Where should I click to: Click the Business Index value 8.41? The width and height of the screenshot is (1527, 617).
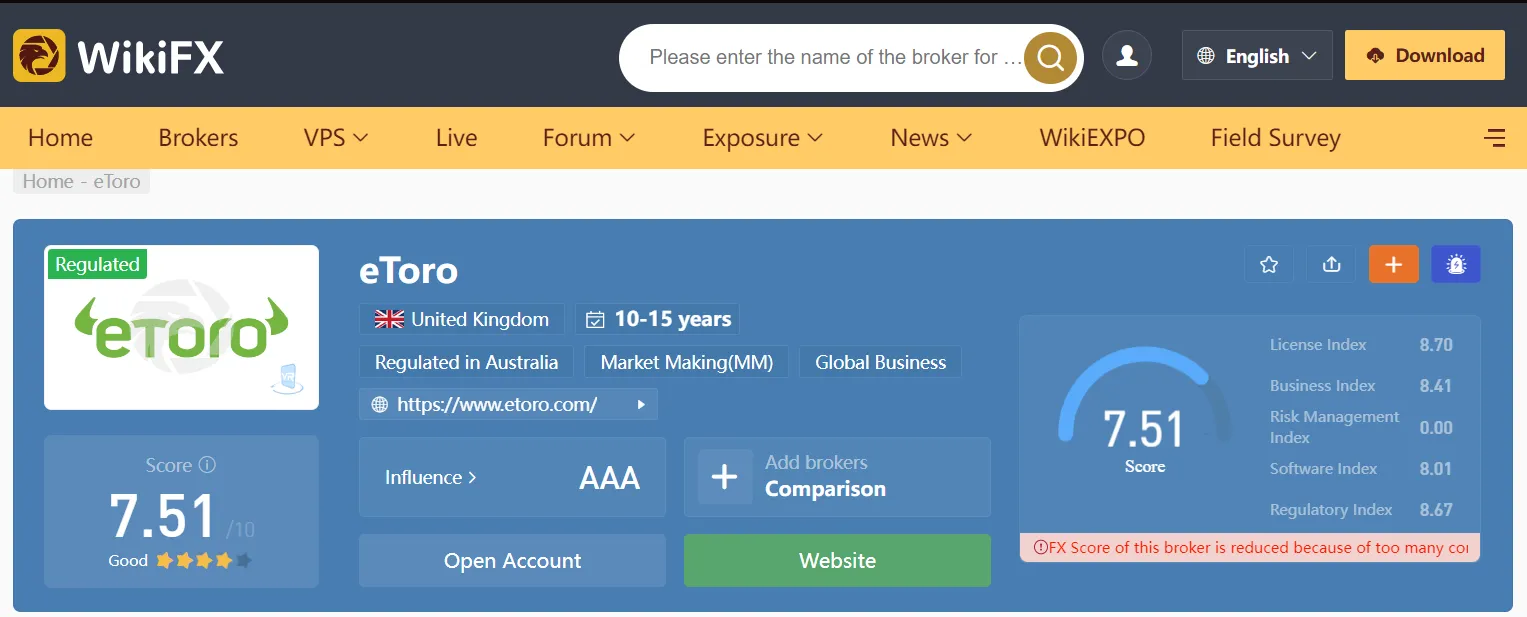click(x=1436, y=386)
